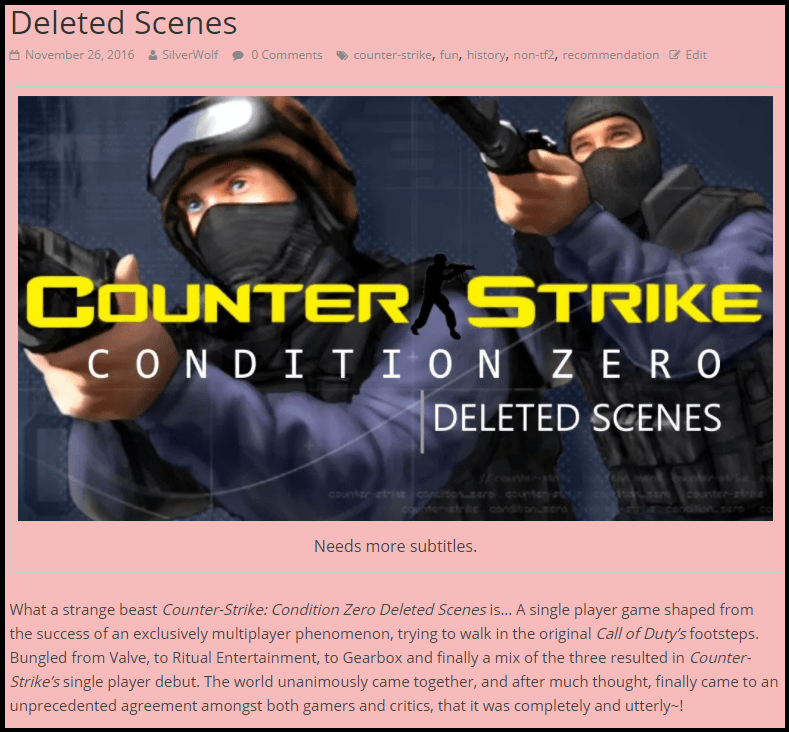This screenshot has width=789, height=732.
Task: View posts tagged recommendation
Action: [611, 55]
